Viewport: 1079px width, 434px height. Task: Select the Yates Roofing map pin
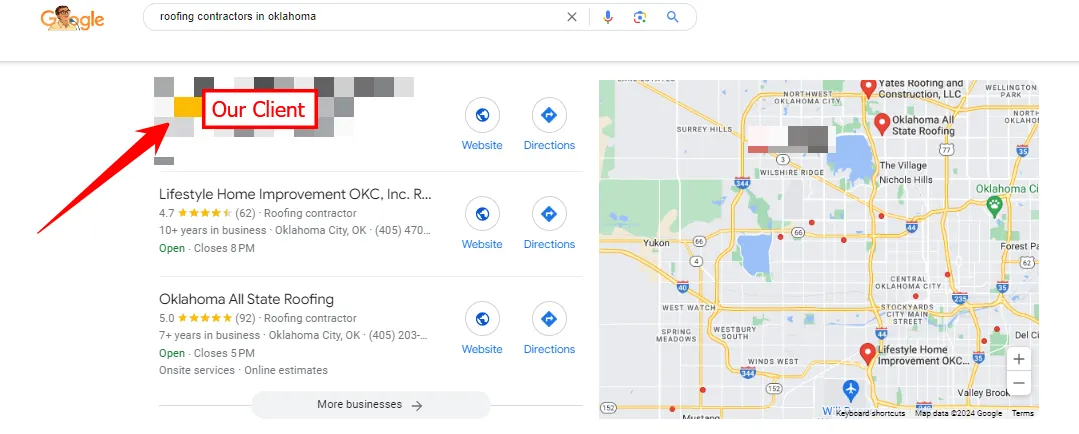click(868, 88)
